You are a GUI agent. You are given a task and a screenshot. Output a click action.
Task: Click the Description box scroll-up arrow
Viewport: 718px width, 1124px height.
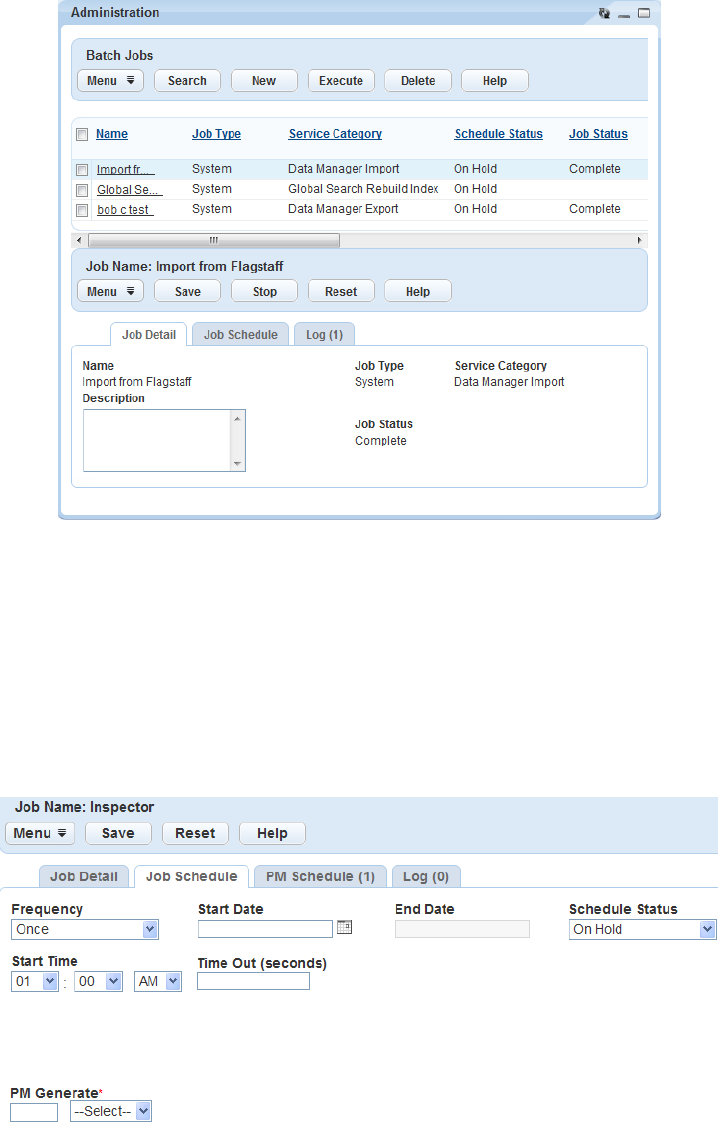[x=237, y=418]
